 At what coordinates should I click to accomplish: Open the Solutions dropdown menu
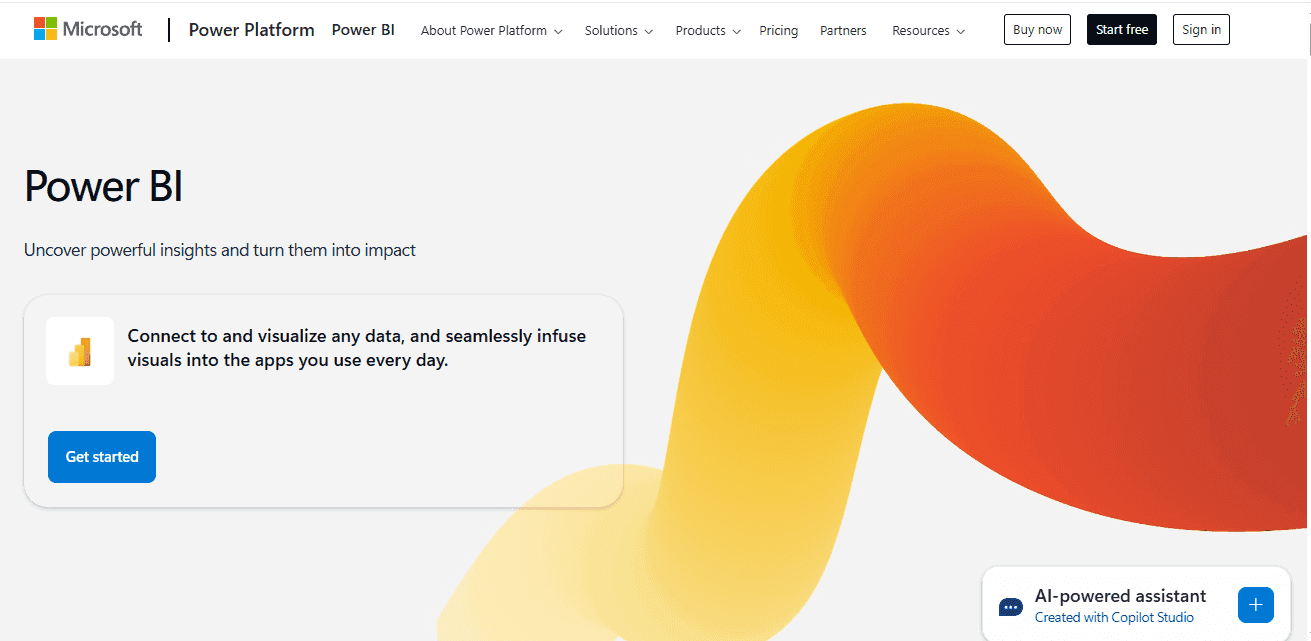618,30
